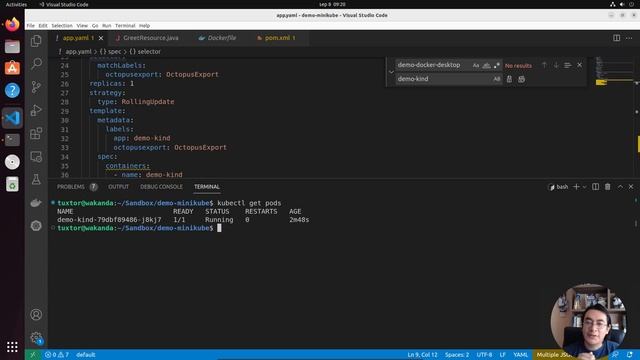The height and width of the screenshot is (360, 640).
Task: Open the Manage gear icon
Action: click(x=36, y=338)
